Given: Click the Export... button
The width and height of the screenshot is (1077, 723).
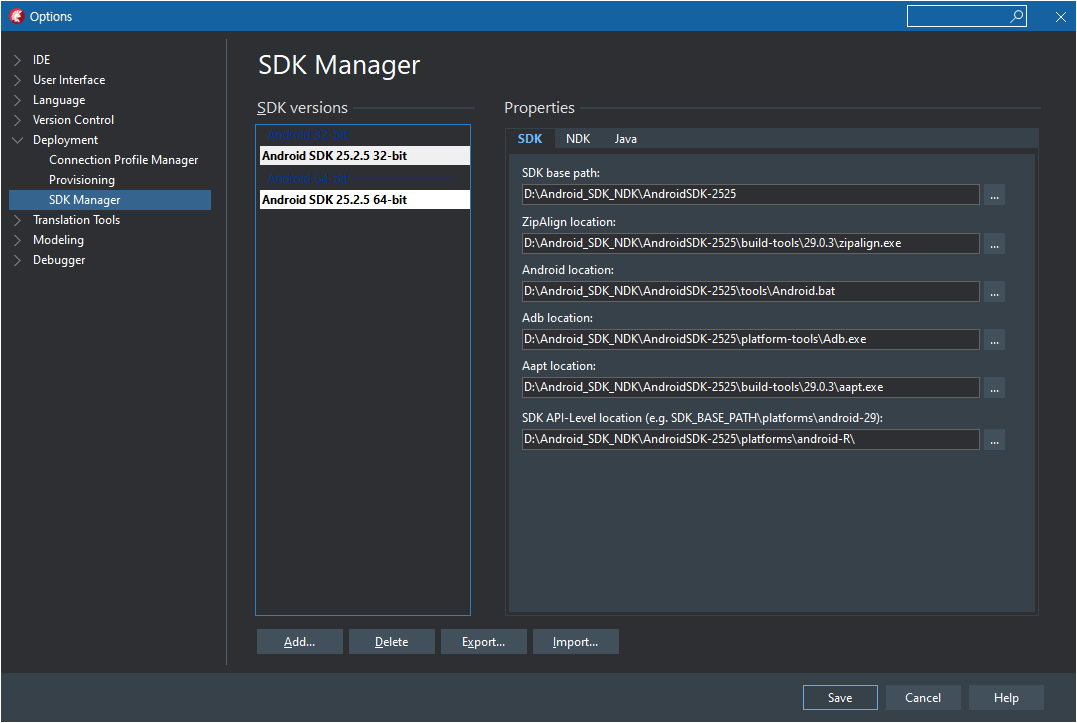Looking at the screenshot, I should tap(484, 642).
